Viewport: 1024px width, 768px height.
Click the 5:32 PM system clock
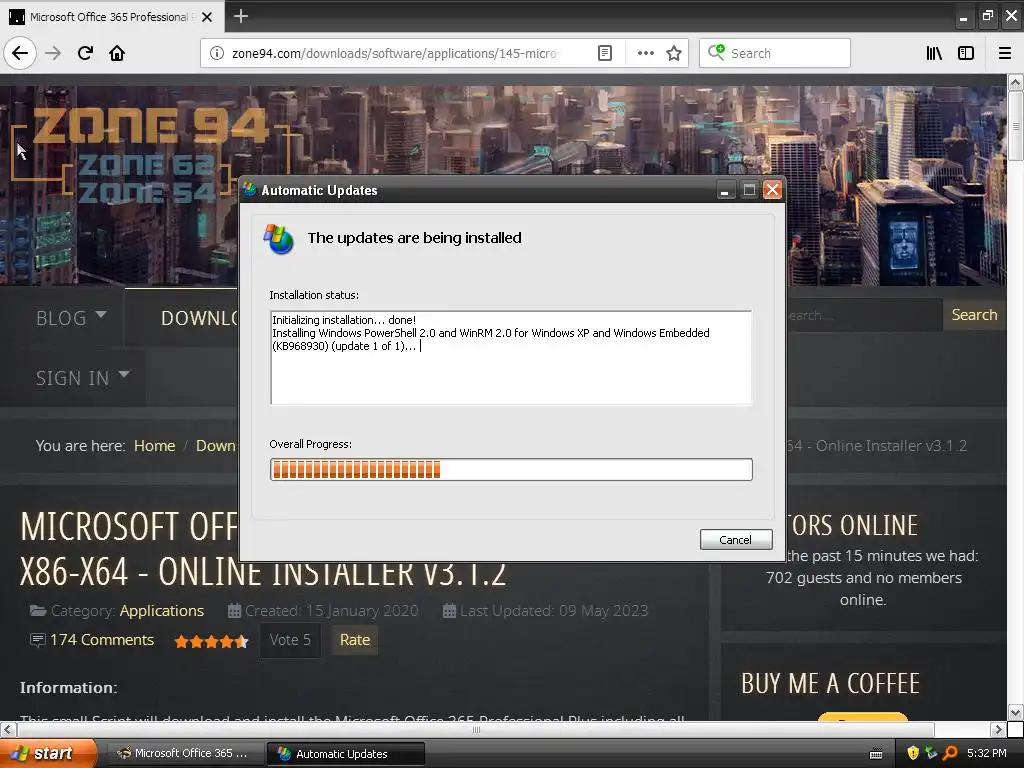(987, 753)
